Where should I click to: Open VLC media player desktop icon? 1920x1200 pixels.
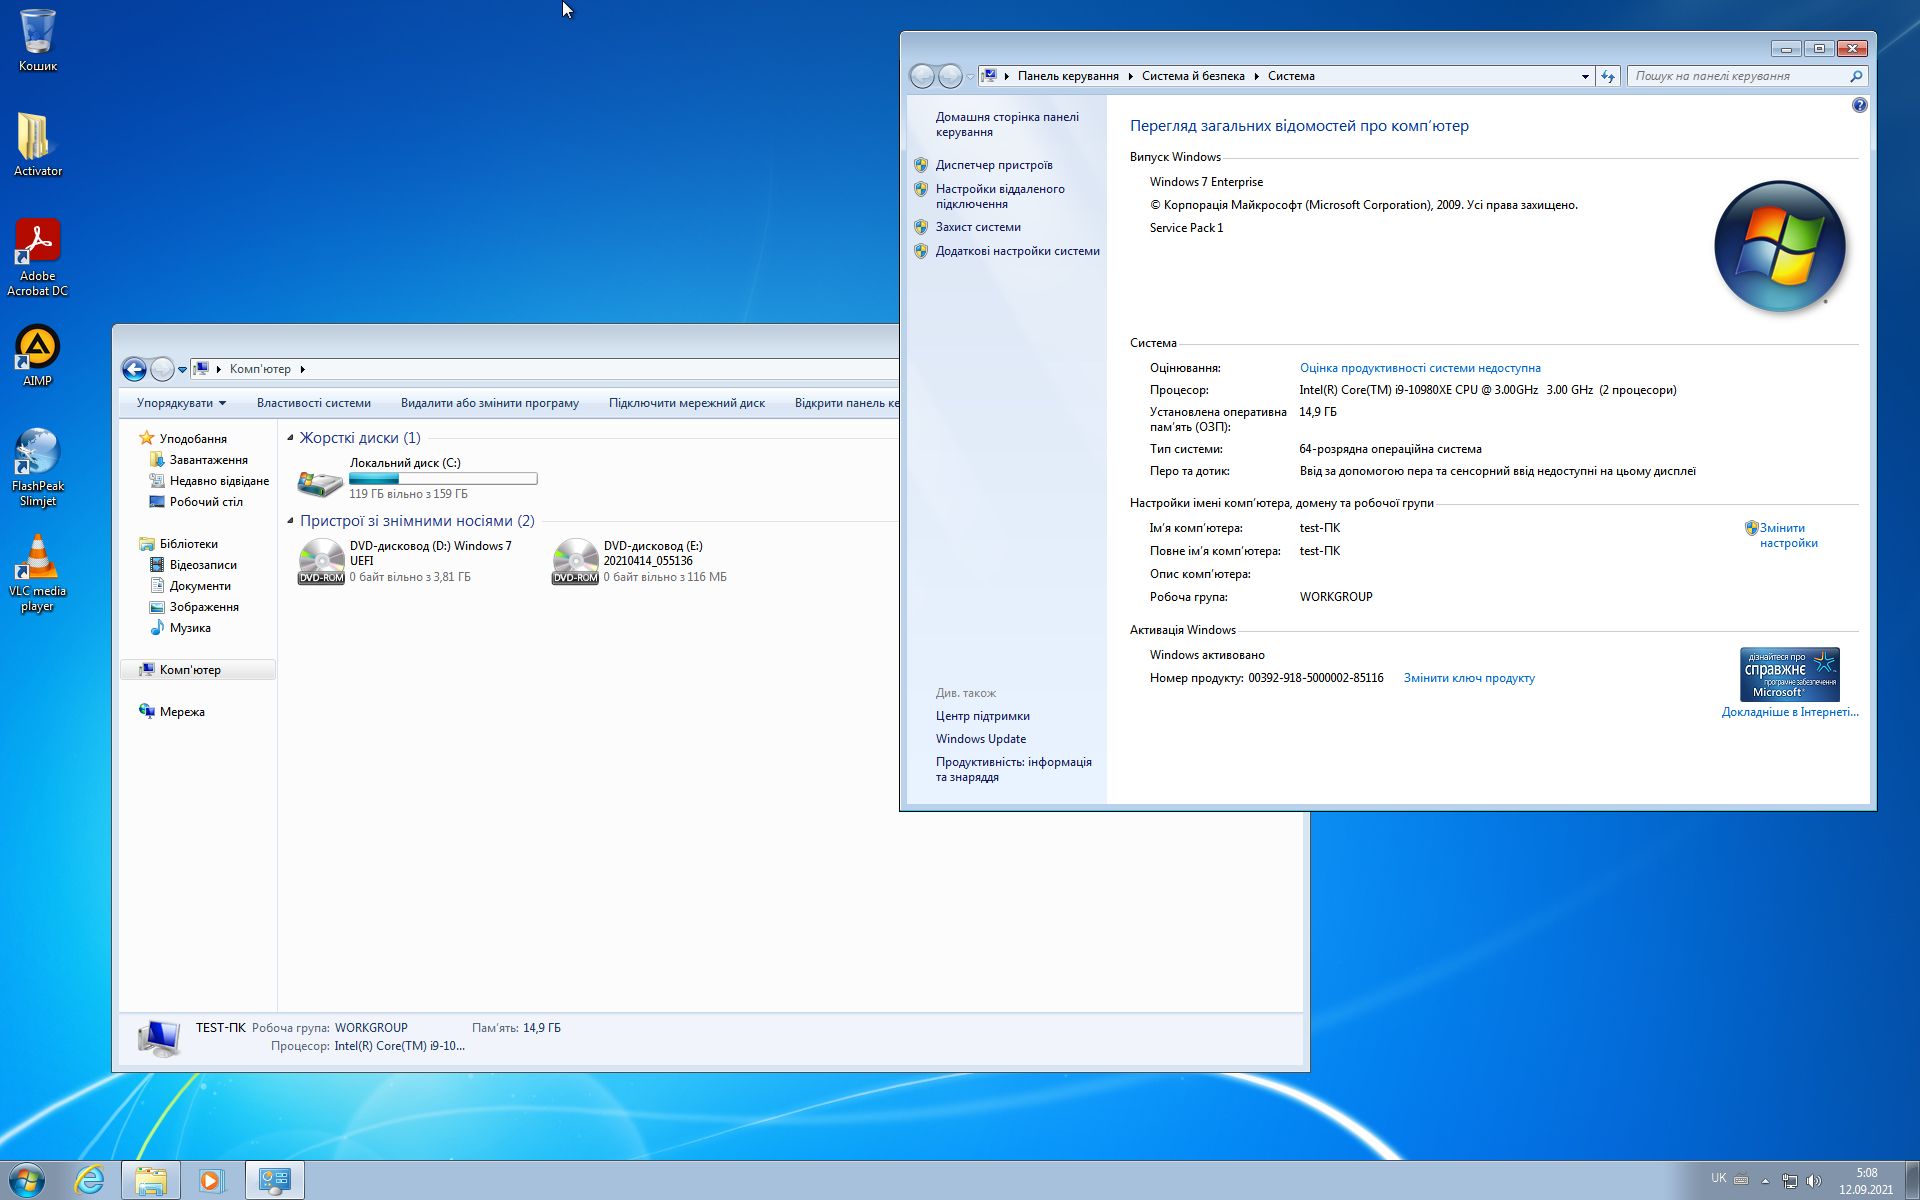tap(37, 558)
